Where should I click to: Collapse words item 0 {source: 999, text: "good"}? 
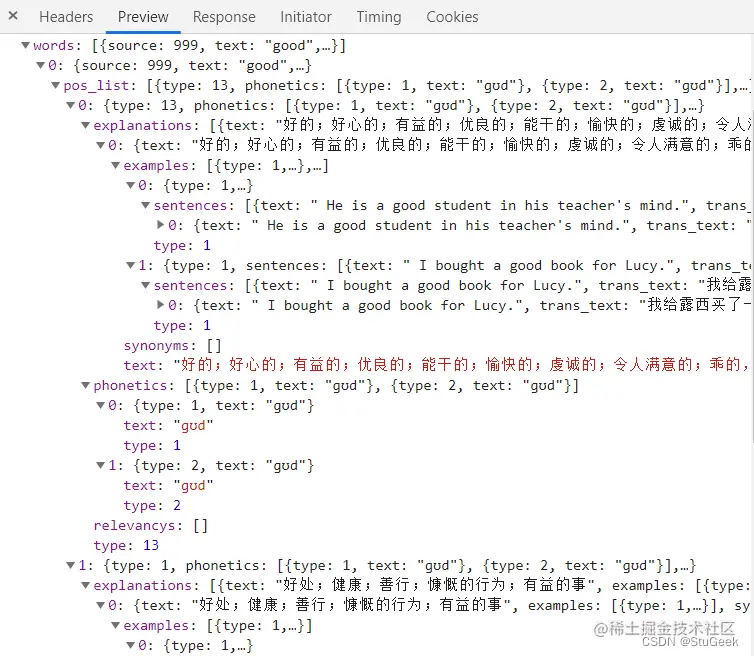(41, 65)
